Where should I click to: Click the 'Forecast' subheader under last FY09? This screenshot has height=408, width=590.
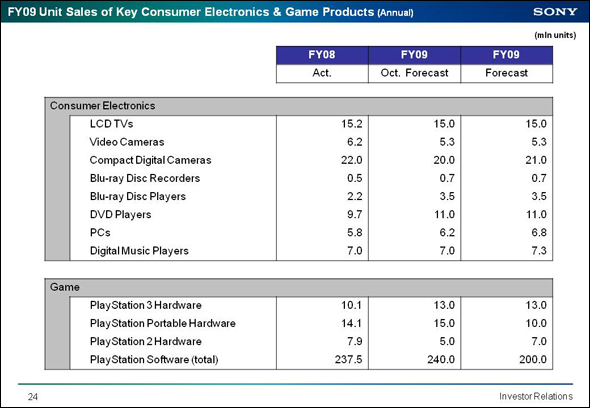click(x=506, y=73)
